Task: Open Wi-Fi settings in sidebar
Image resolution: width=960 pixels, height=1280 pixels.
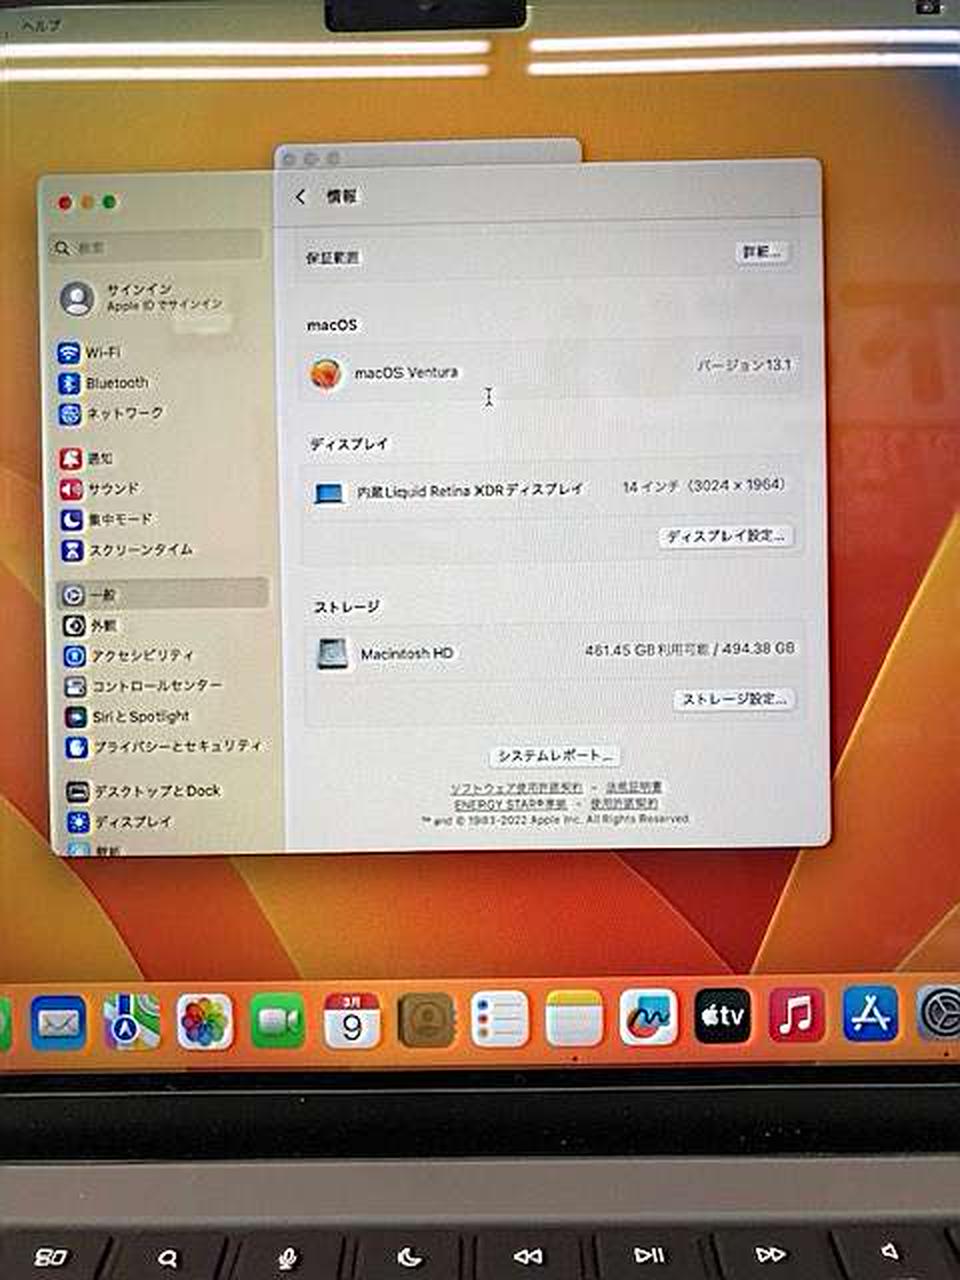Action: tap(100, 353)
